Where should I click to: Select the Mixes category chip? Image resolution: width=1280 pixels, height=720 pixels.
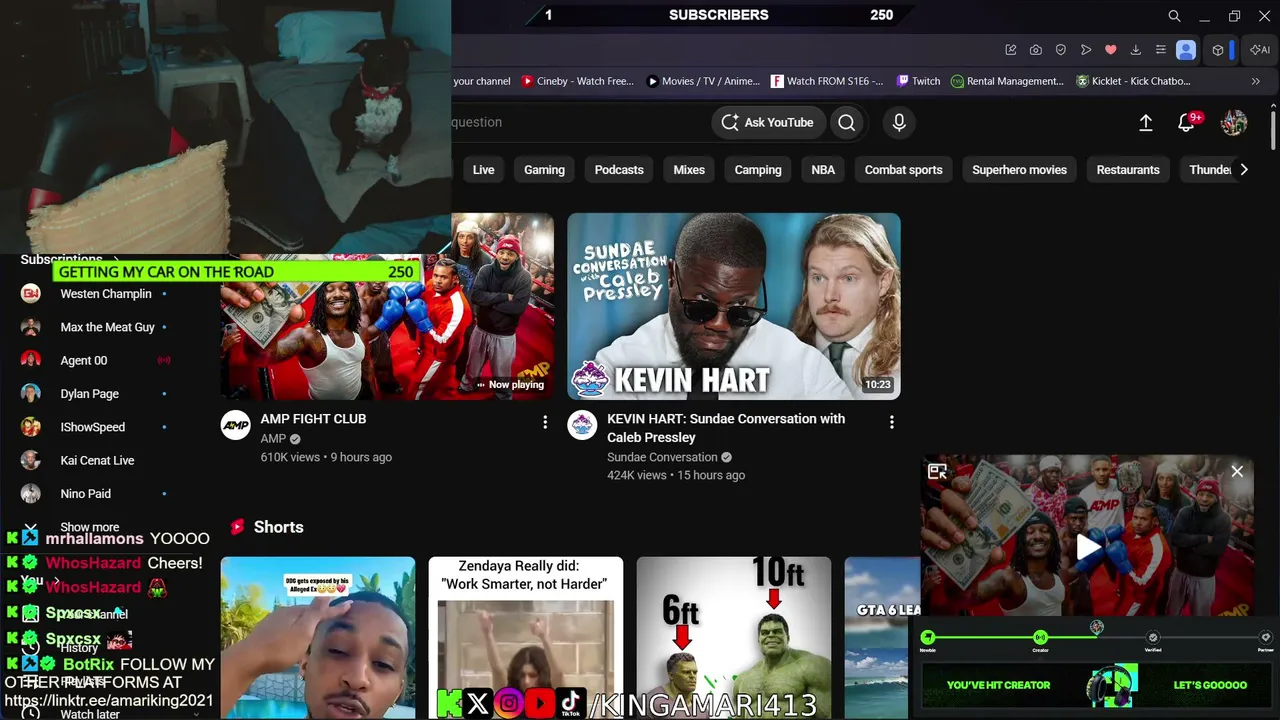(x=689, y=170)
